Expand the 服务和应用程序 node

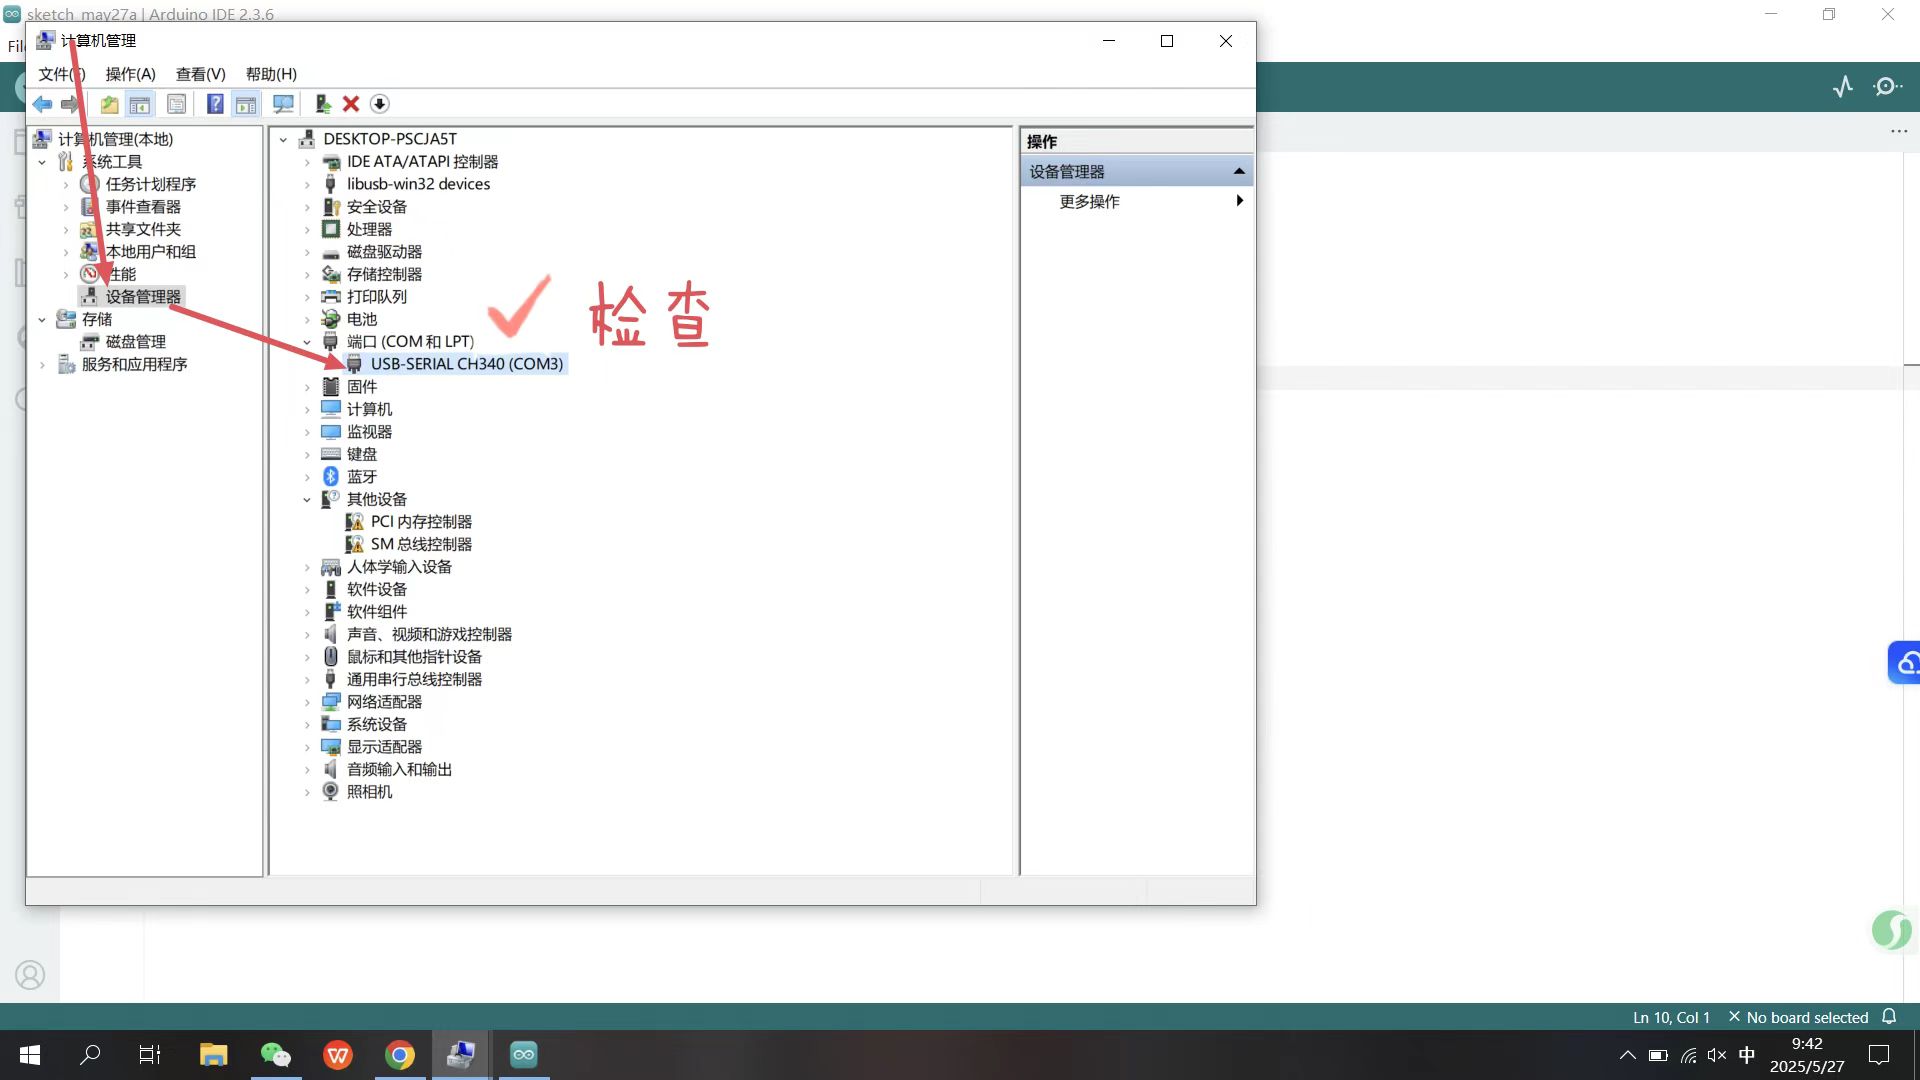tap(42, 365)
